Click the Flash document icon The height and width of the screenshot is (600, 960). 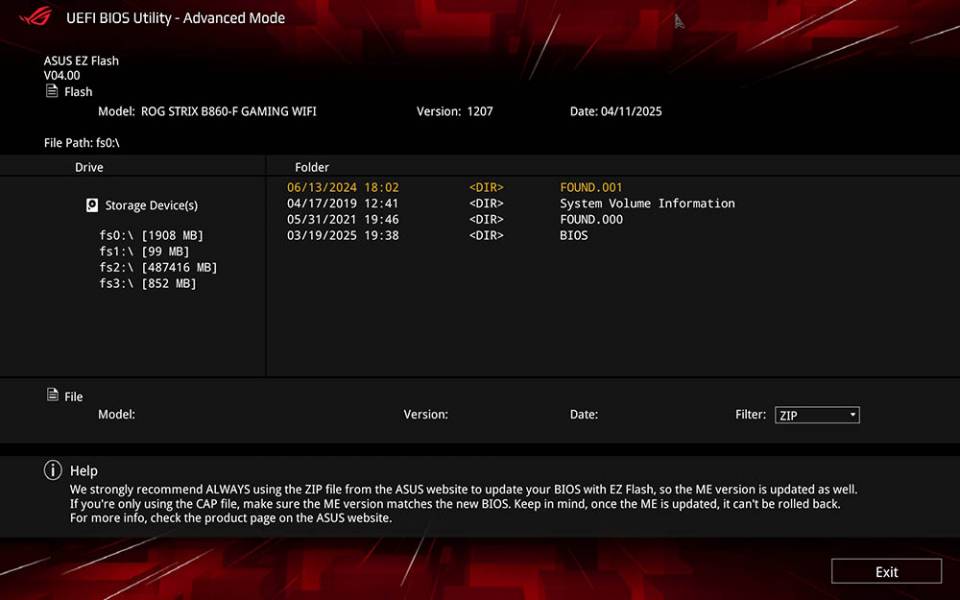(x=52, y=91)
